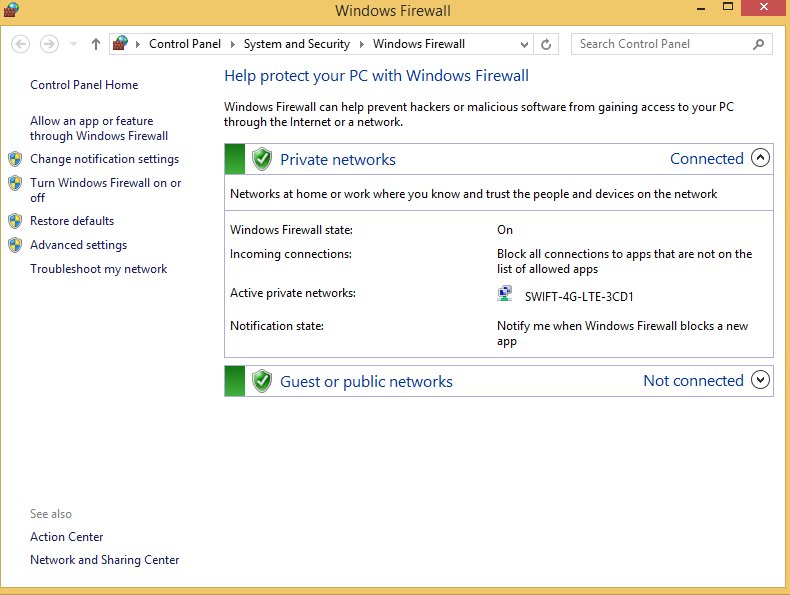Expand the arrow after System and Security
Image resolution: width=790 pixels, height=595 pixels.
361,44
